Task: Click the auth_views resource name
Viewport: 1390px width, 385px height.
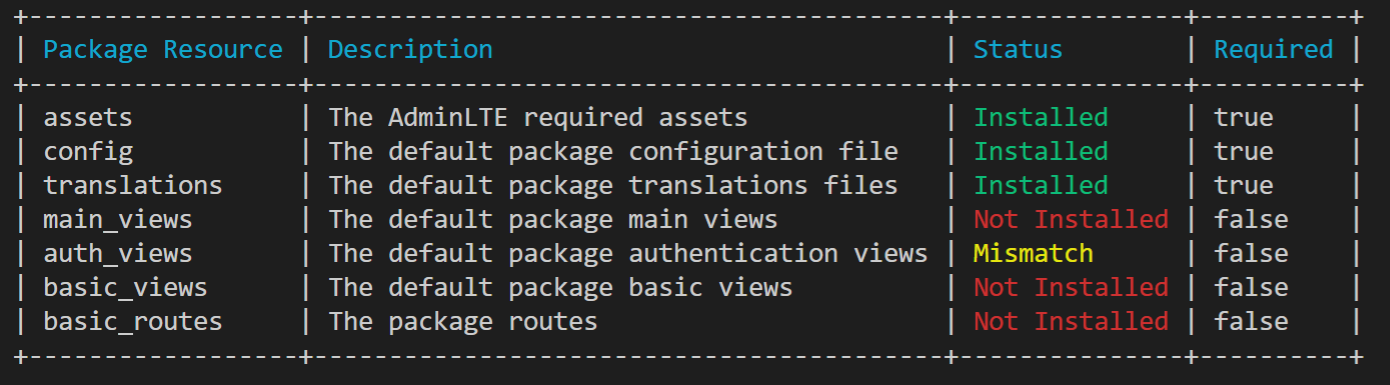Action: [118, 254]
